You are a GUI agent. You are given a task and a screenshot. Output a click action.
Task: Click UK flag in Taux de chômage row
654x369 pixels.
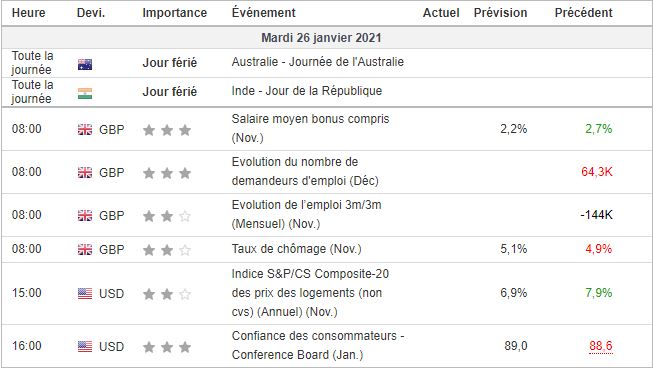85,250
